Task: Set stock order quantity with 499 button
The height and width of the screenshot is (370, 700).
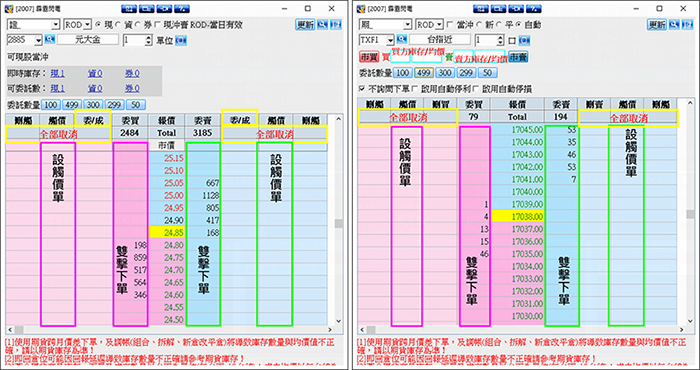Action: point(71,105)
